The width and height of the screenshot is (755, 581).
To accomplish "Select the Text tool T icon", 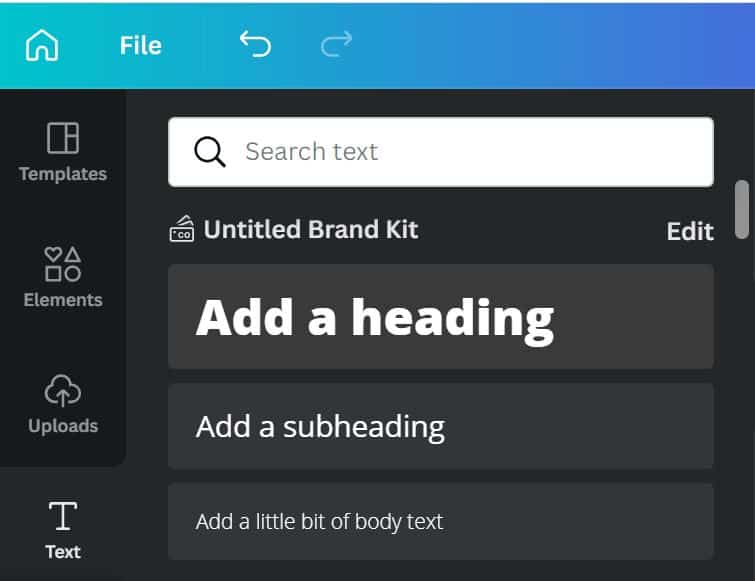I will coord(63,516).
